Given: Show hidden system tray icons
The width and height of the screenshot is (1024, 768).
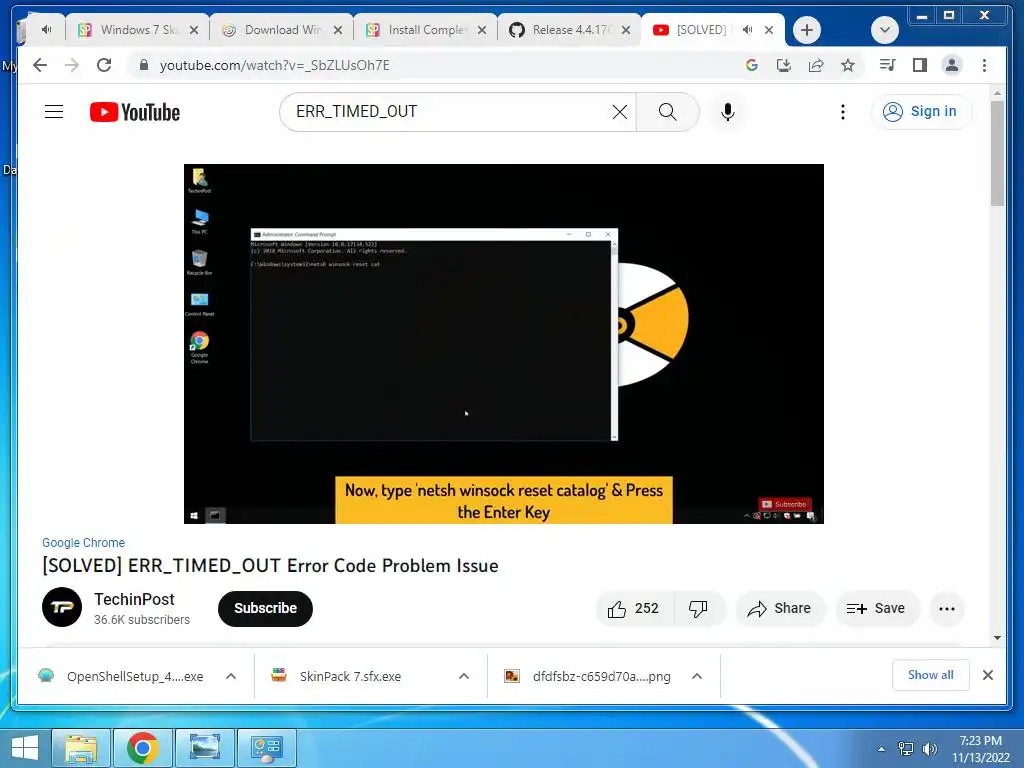Looking at the screenshot, I should (882, 749).
